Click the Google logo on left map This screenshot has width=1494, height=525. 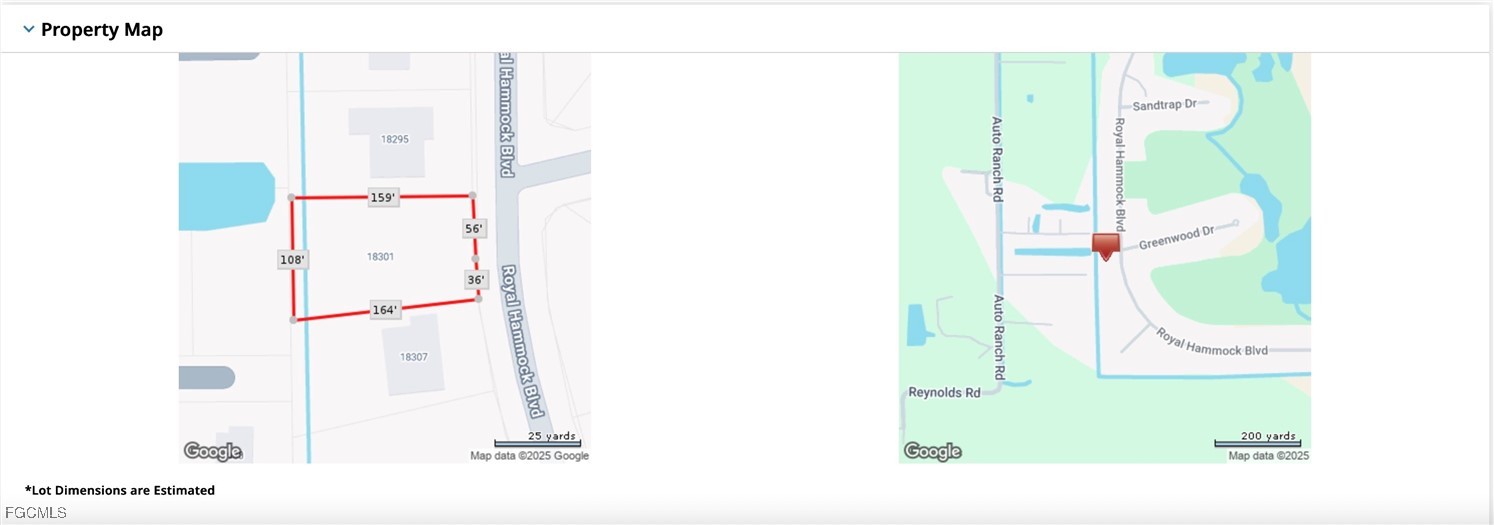(x=212, y=452)
